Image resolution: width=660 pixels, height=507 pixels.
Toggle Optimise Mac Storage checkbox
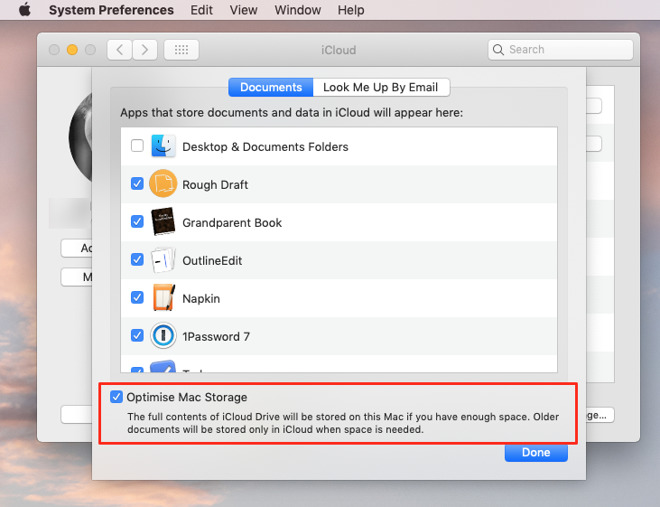116,397
